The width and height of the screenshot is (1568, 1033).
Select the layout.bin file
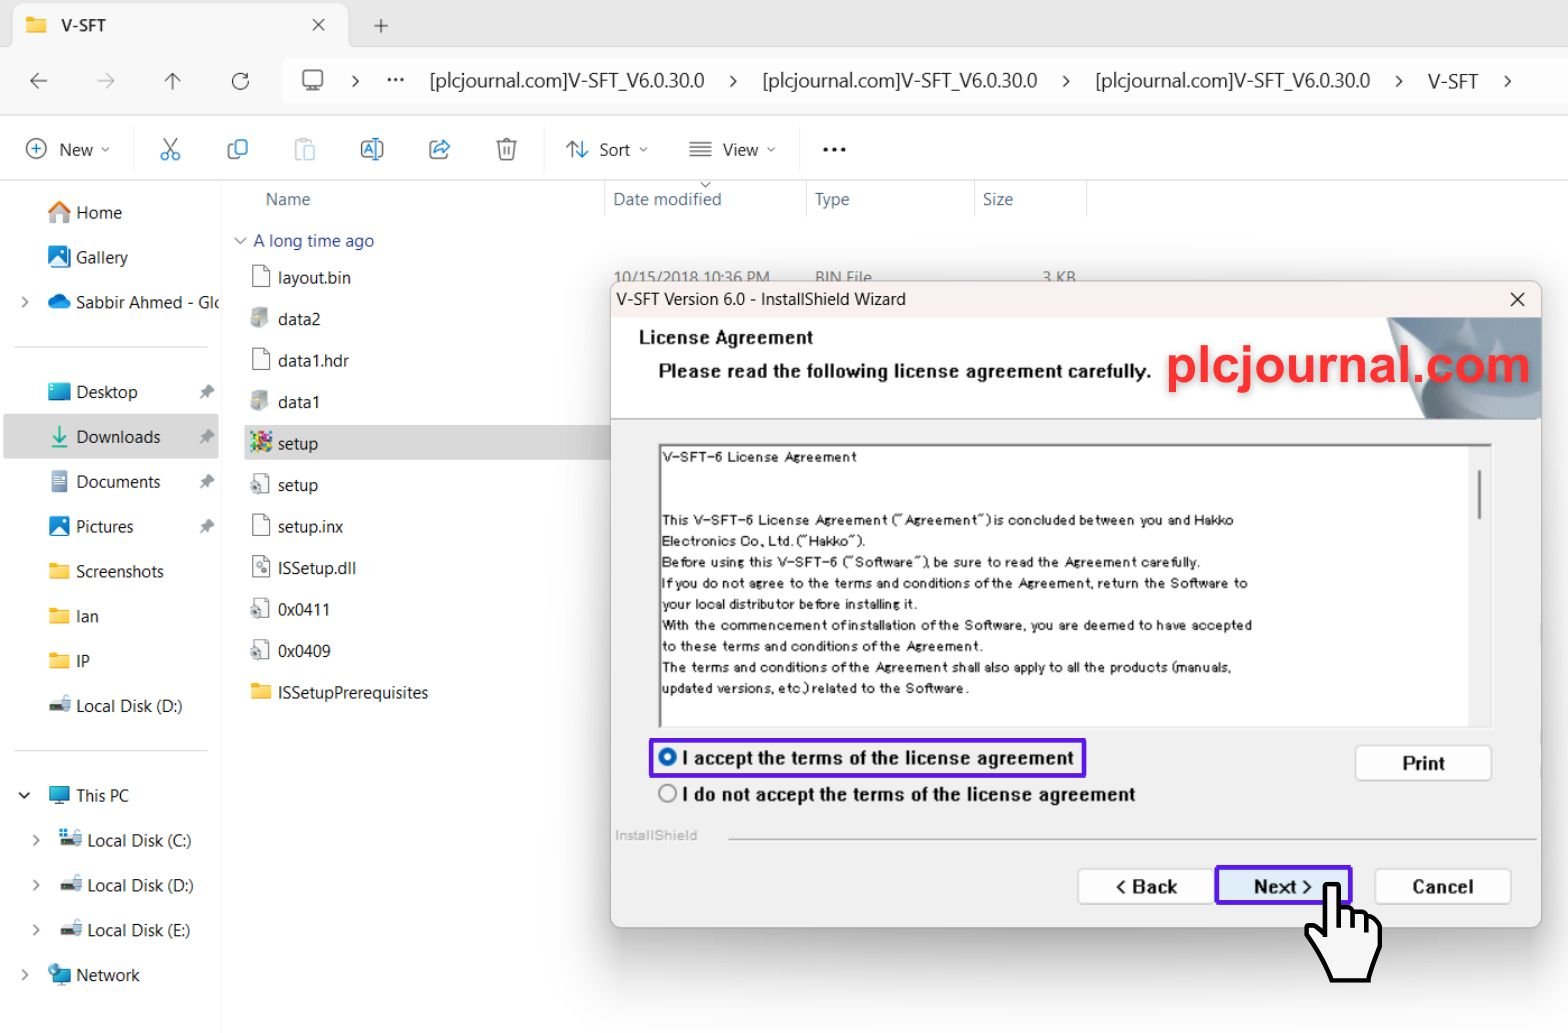[x=301, y=278]
